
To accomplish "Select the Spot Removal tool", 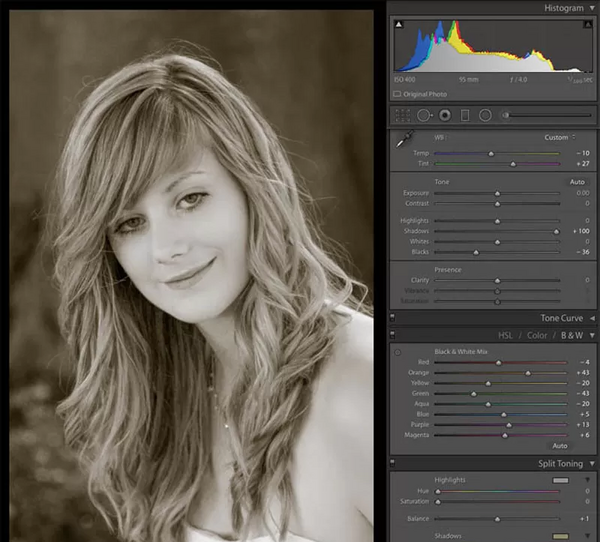I will point(424,115).
